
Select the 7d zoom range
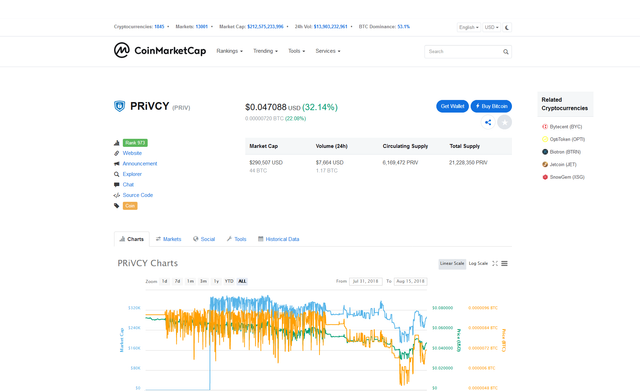click(x=177, y=281)
